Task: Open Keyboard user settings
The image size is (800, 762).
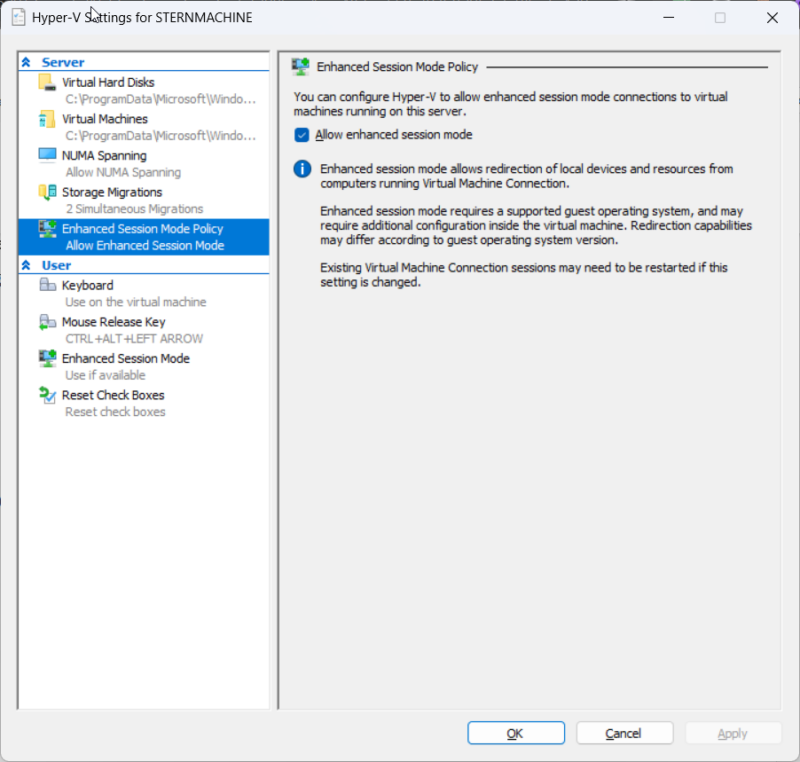Action: (x=143, y=293)
